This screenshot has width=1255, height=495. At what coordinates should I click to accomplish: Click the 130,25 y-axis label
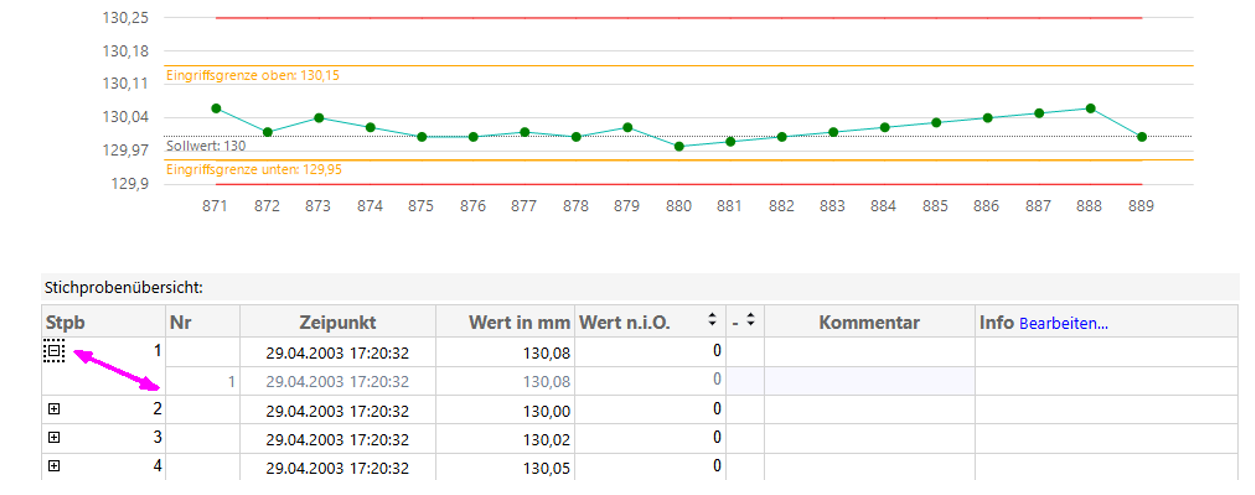[126, 18]
